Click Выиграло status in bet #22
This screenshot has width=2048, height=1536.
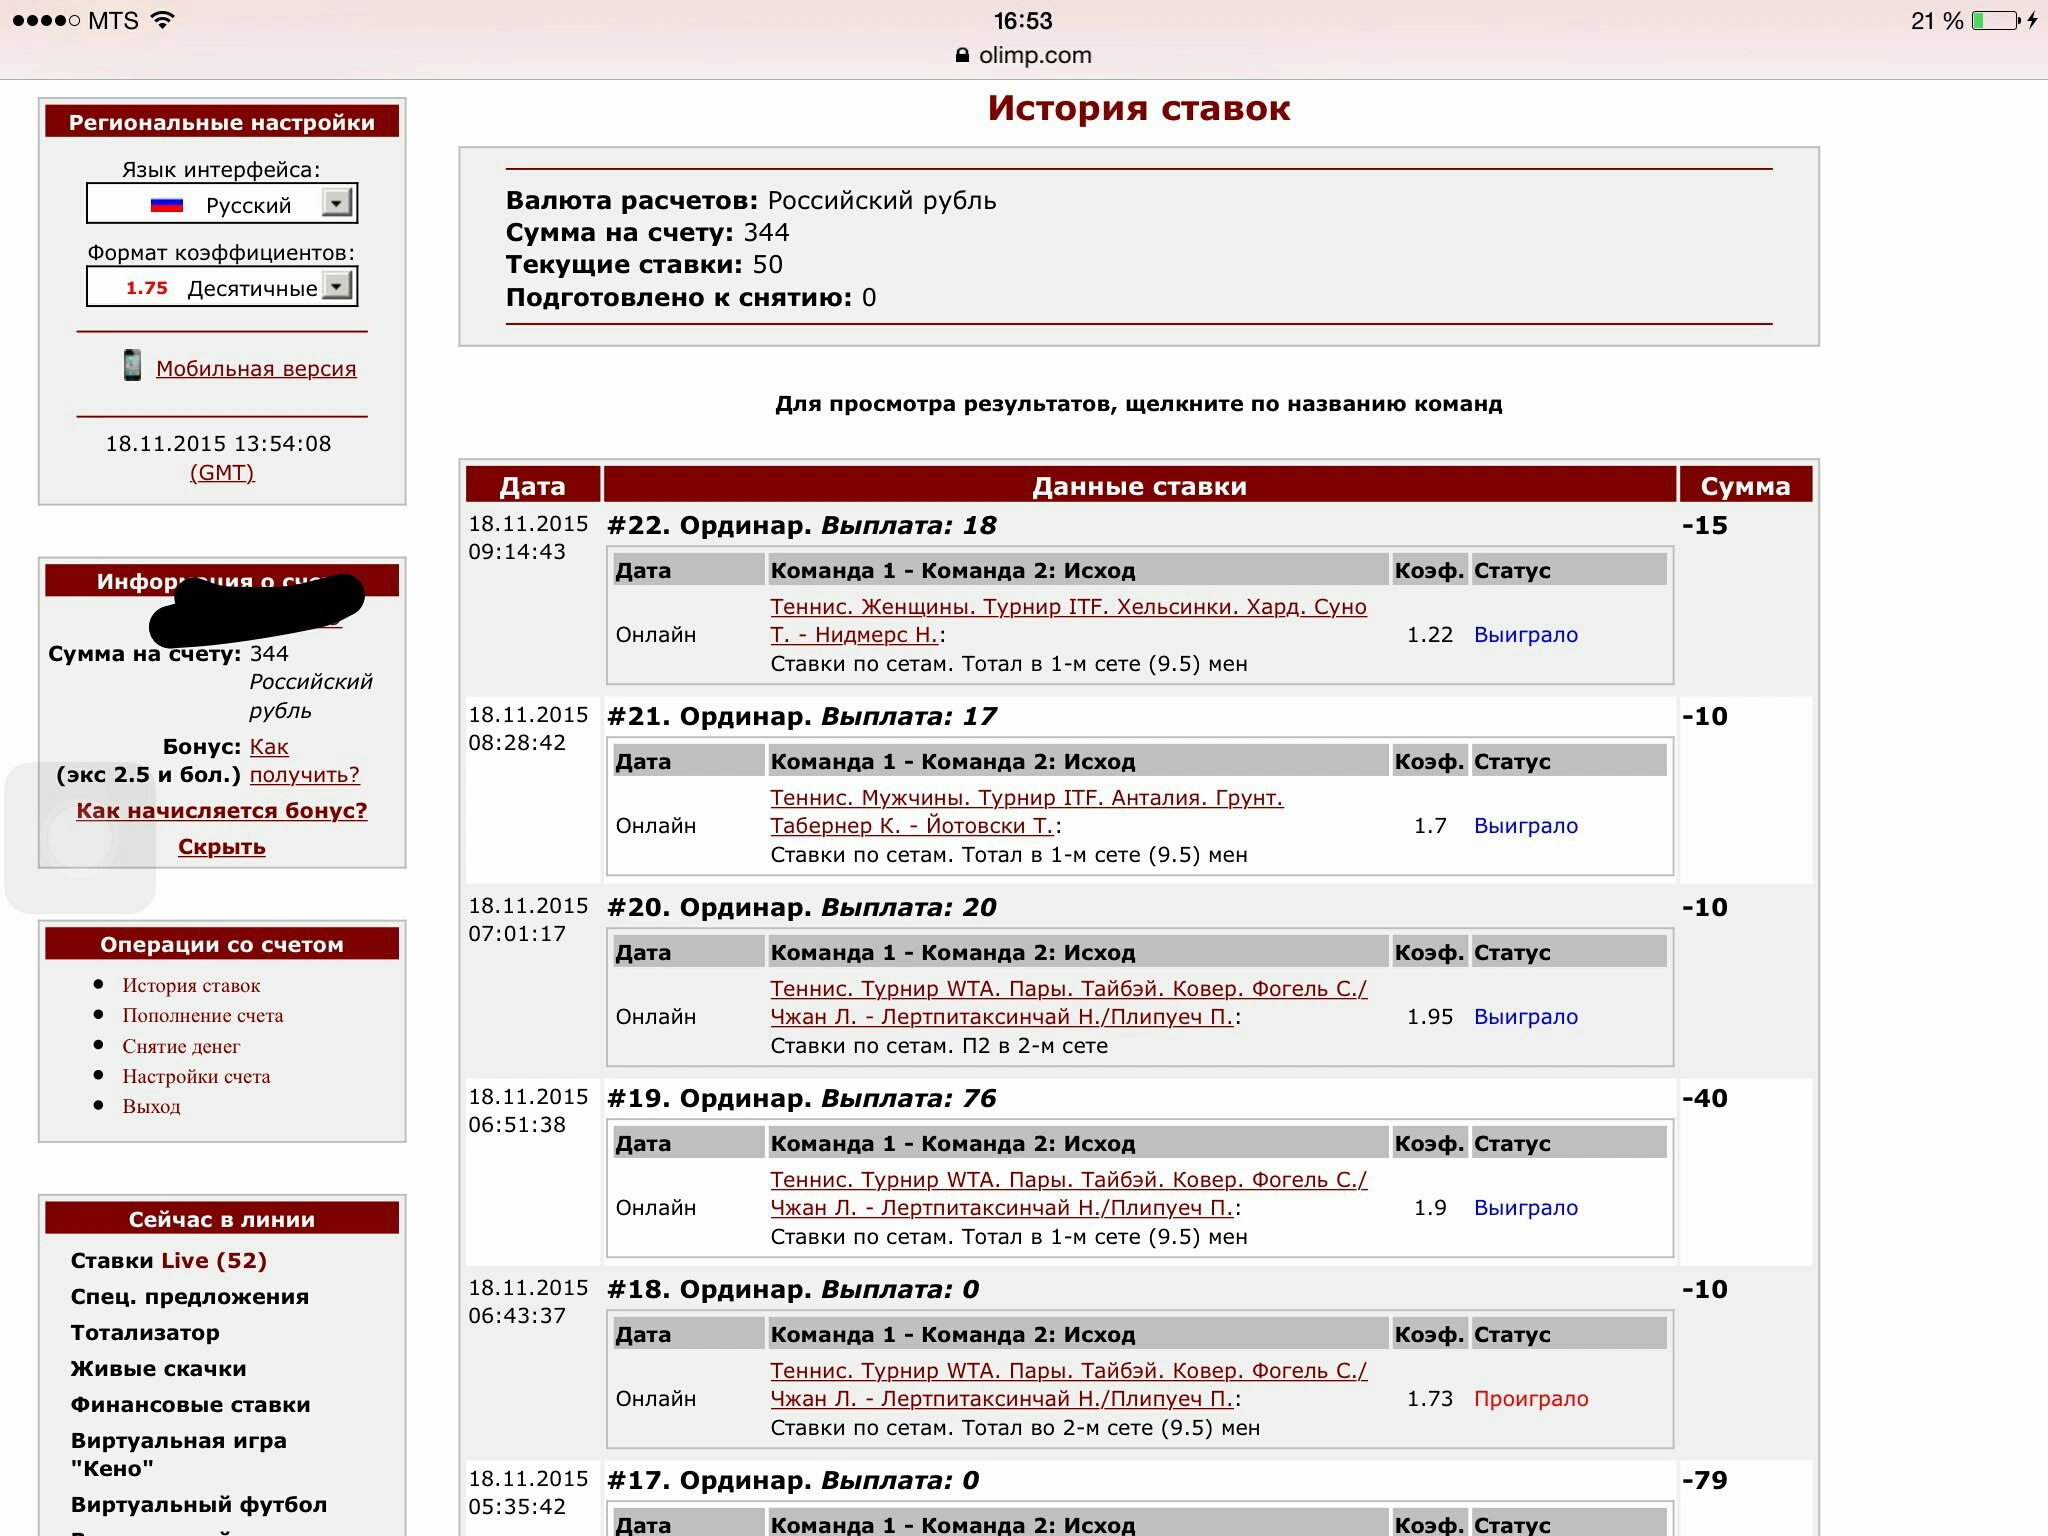(x=1526, y=634)
